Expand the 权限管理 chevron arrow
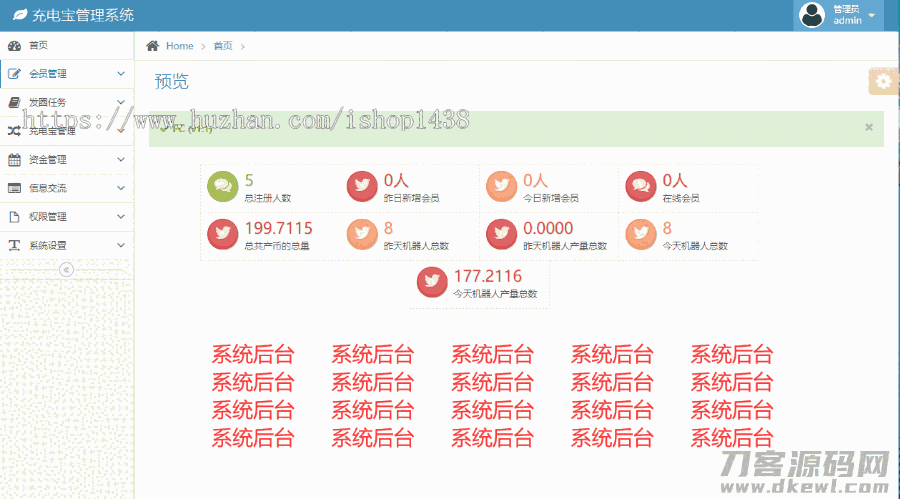The image size is (900, 499). [121, 216]
